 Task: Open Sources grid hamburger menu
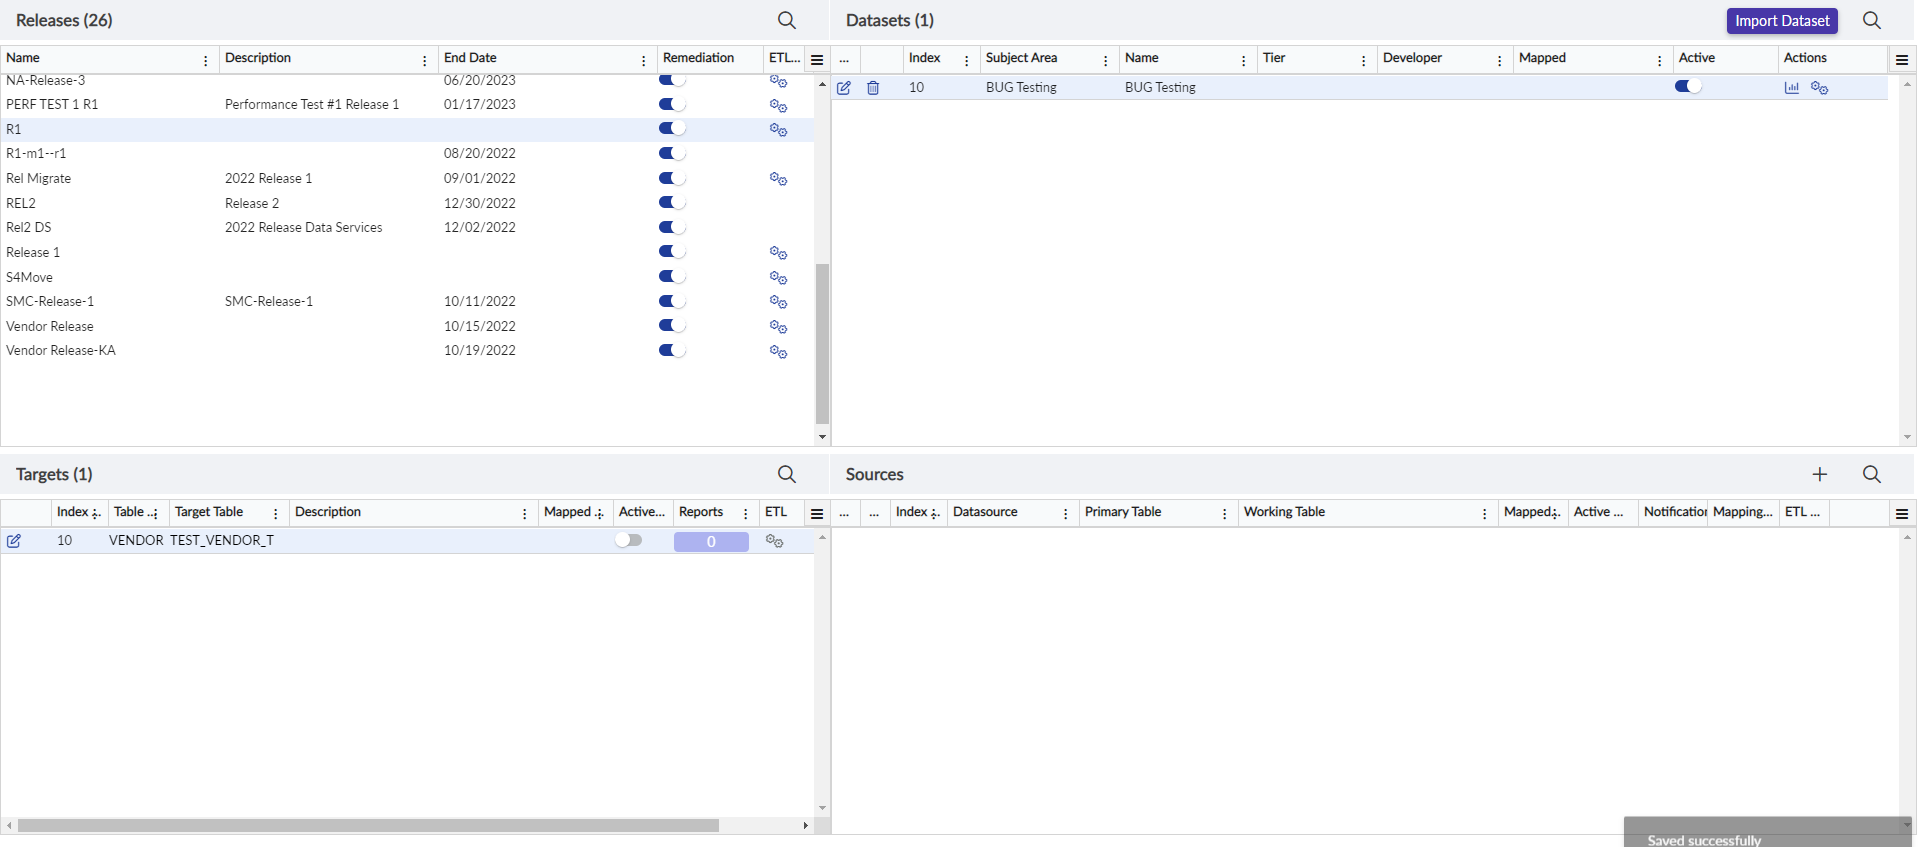[1902, 514]
